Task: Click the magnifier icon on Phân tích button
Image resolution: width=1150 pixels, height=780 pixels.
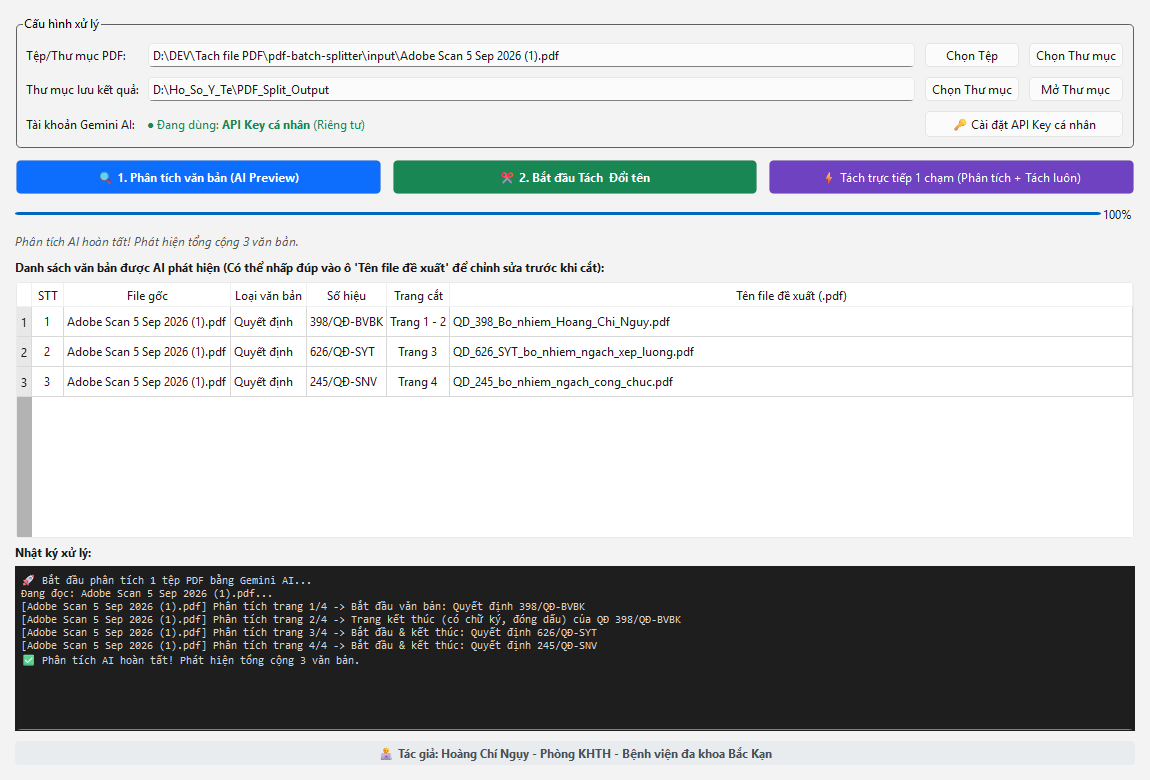Action: tap(106, 178)
